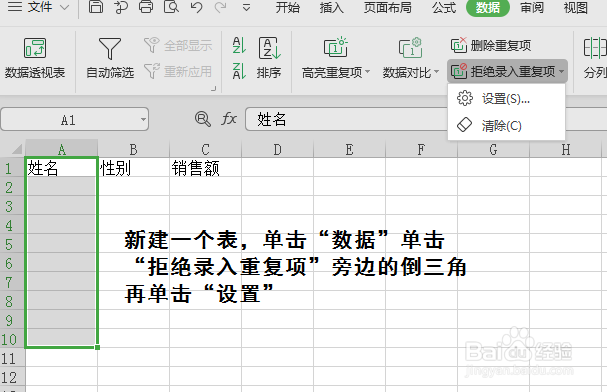Open the 排序 sort dialog

pos(269,58)
